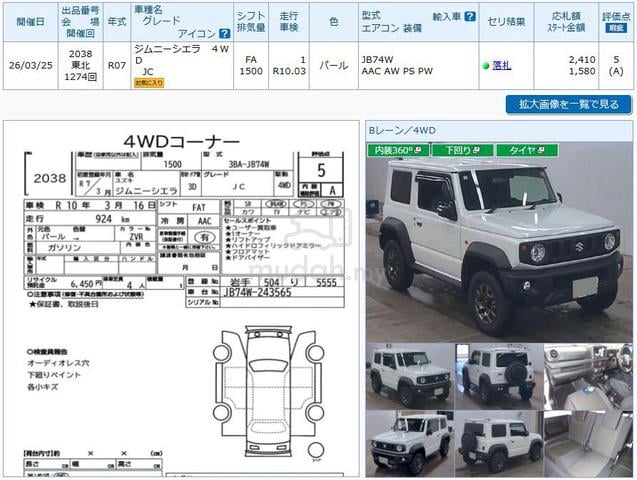
Task: Click the 出品番号 会場 開催回 header
Action: [x=80, y=22]
